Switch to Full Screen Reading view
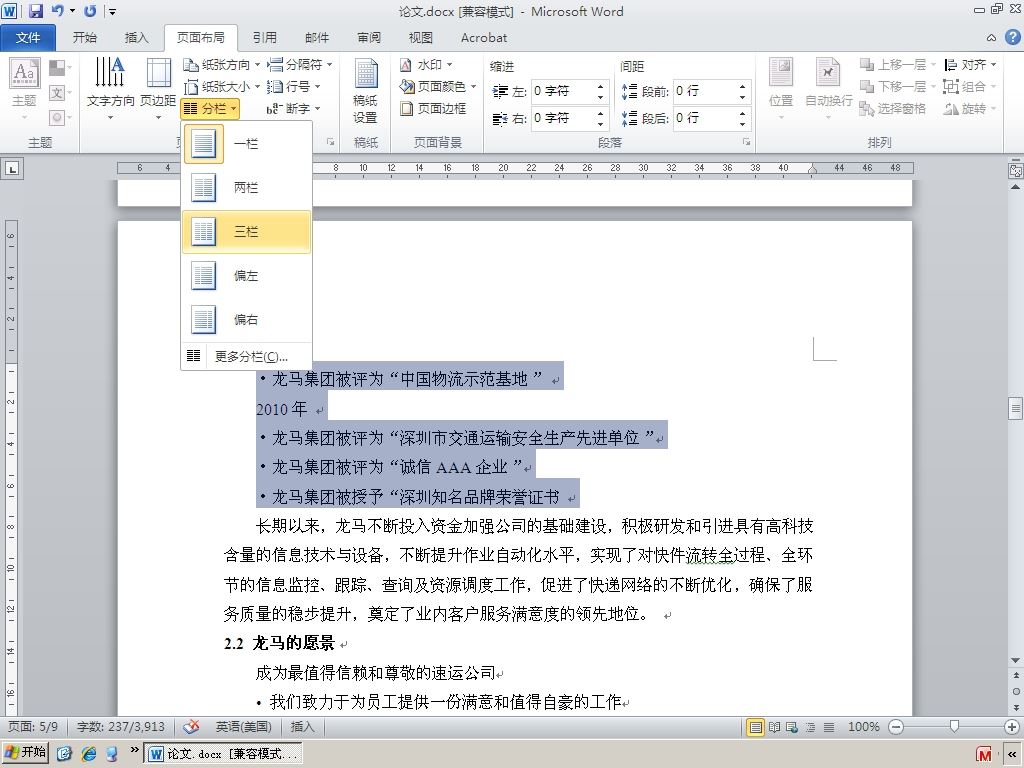This screenshot has width=1024, height=768. [x=775, y=727]
